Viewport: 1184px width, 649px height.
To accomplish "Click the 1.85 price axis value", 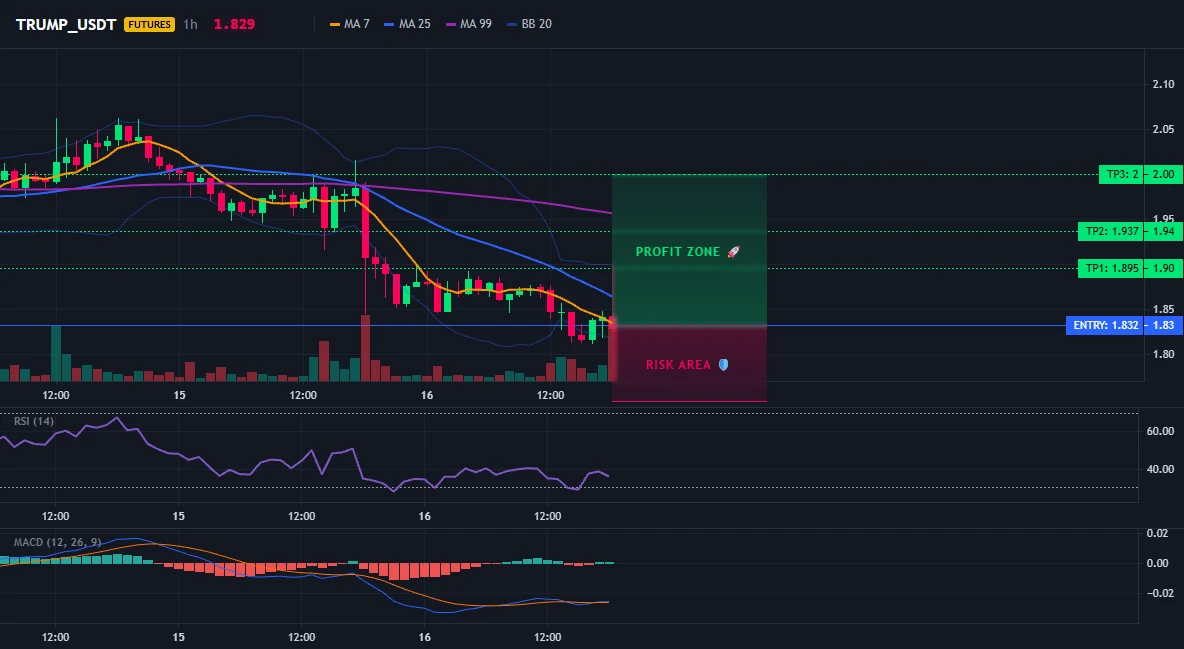I will tap(1163, 309).
